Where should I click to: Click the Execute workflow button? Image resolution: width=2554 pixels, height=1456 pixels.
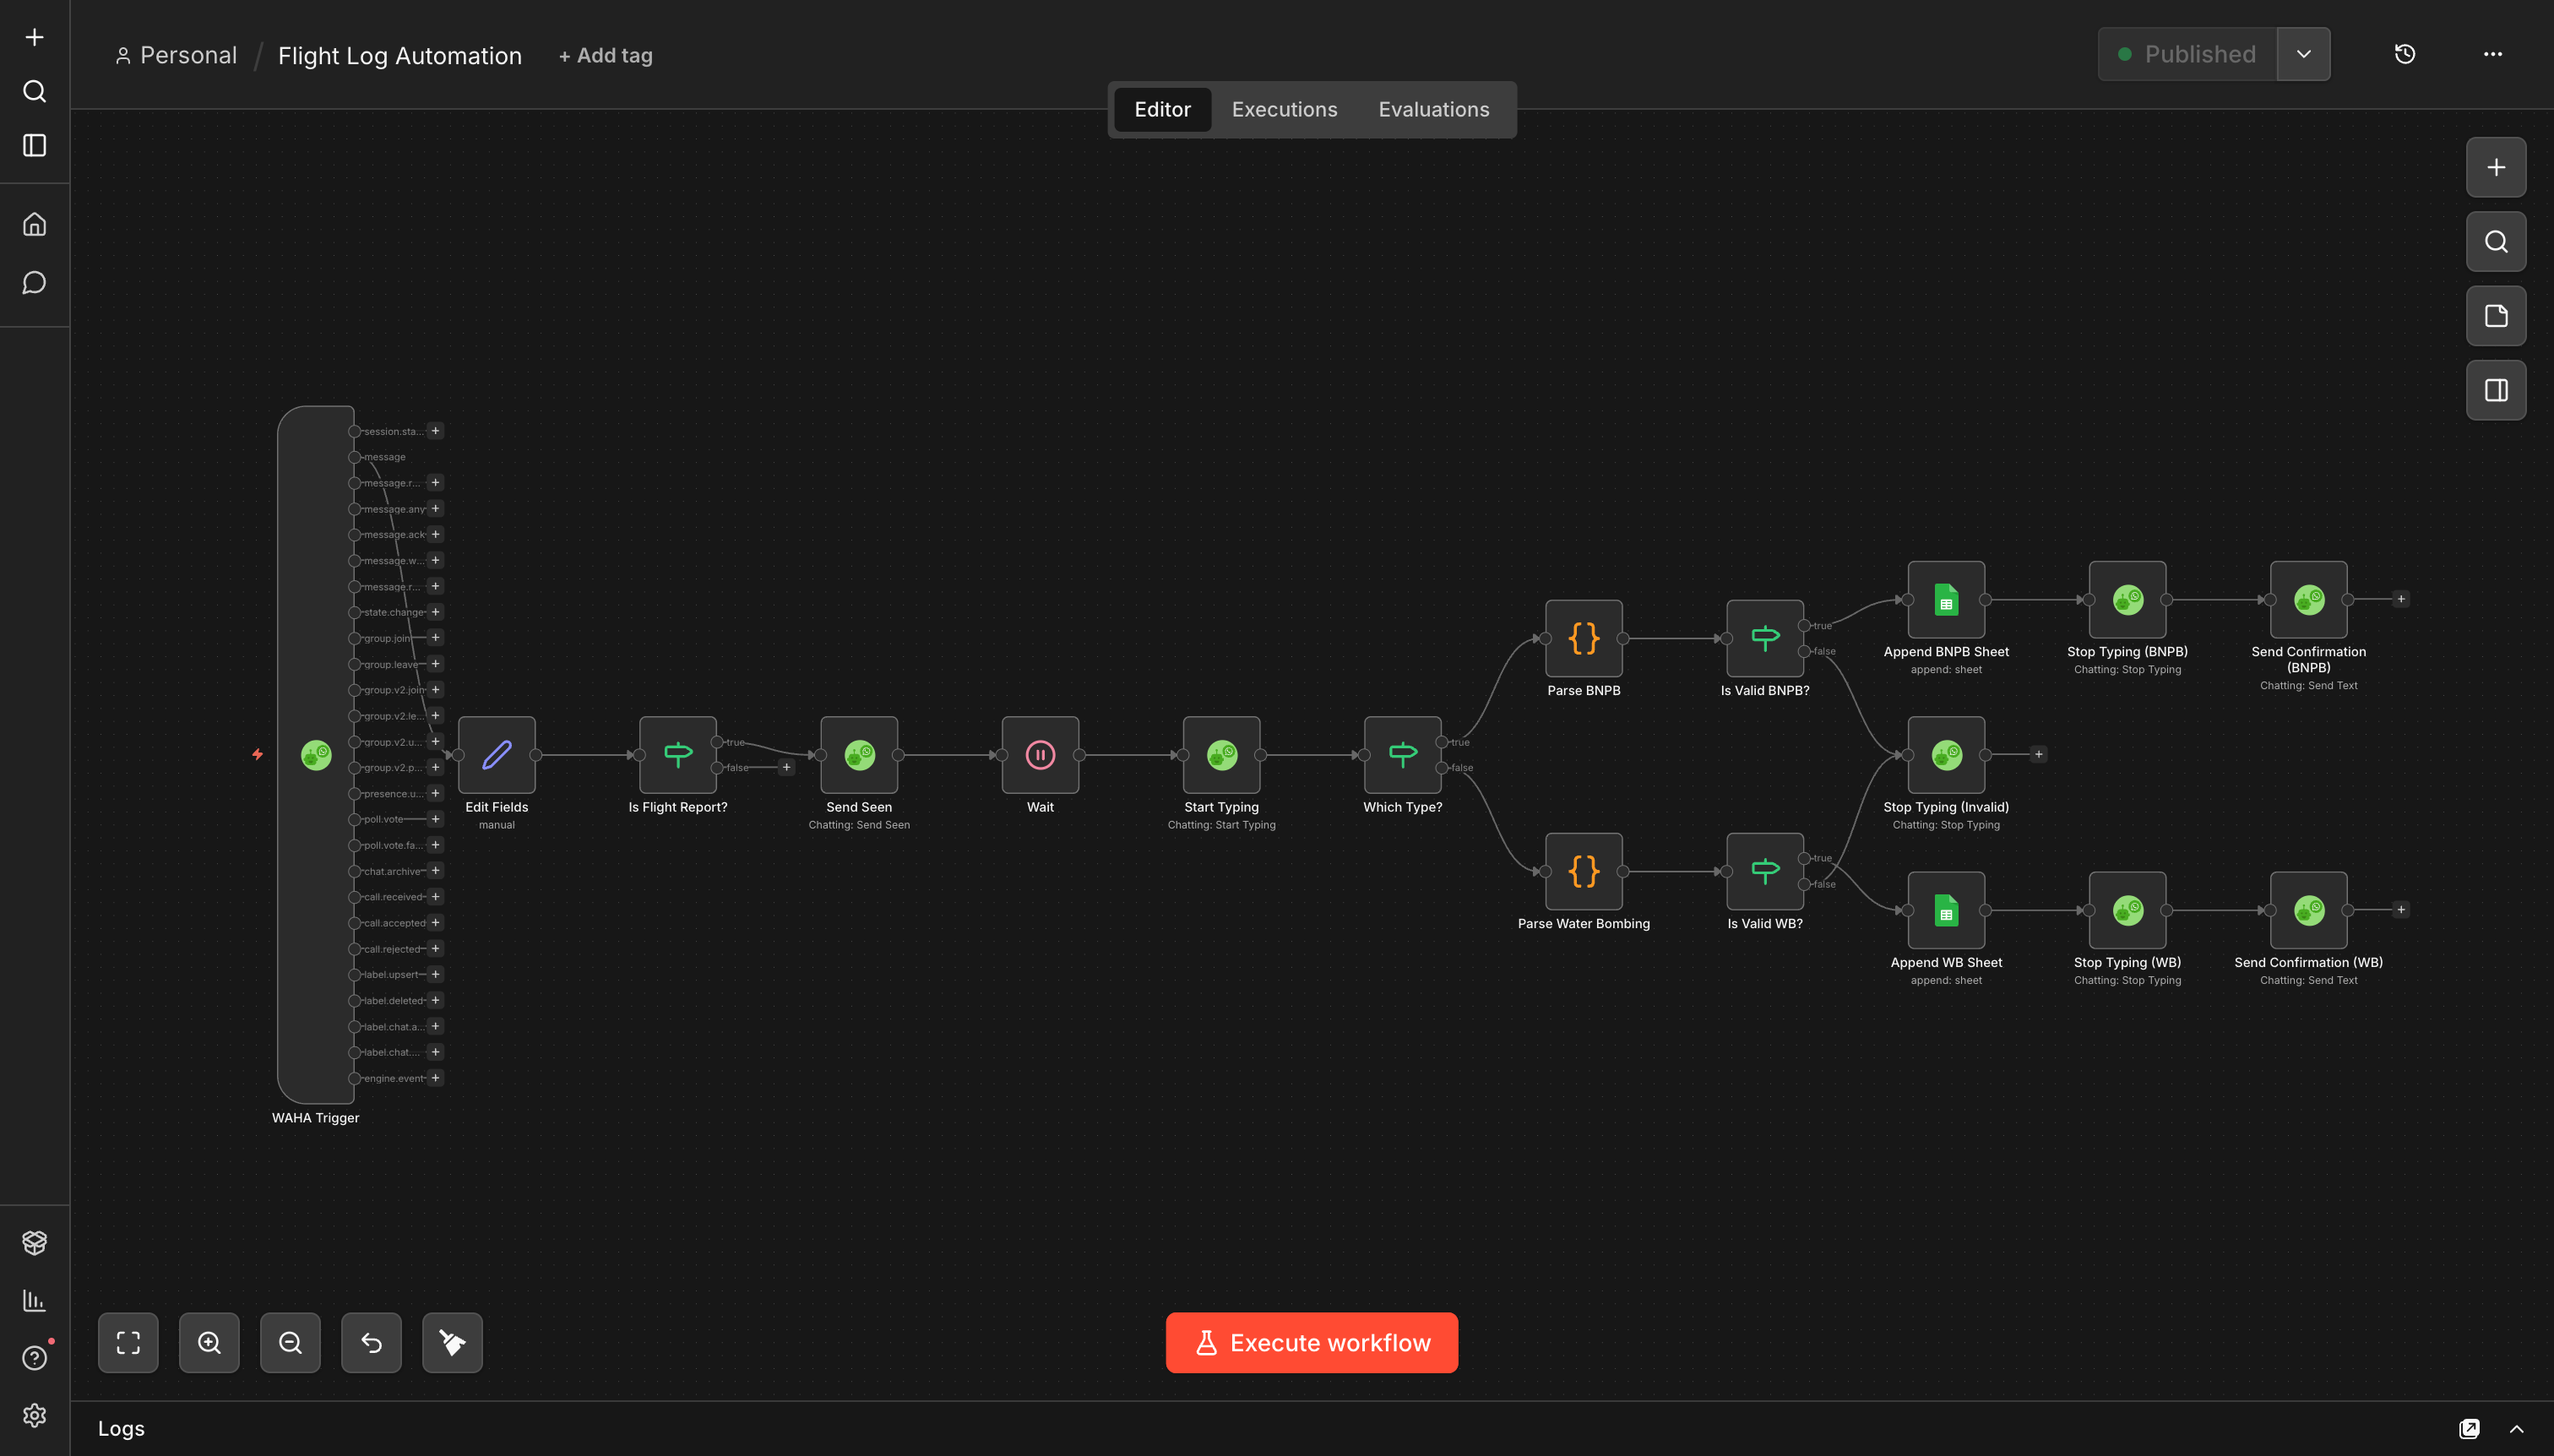click(1311, 1342)
